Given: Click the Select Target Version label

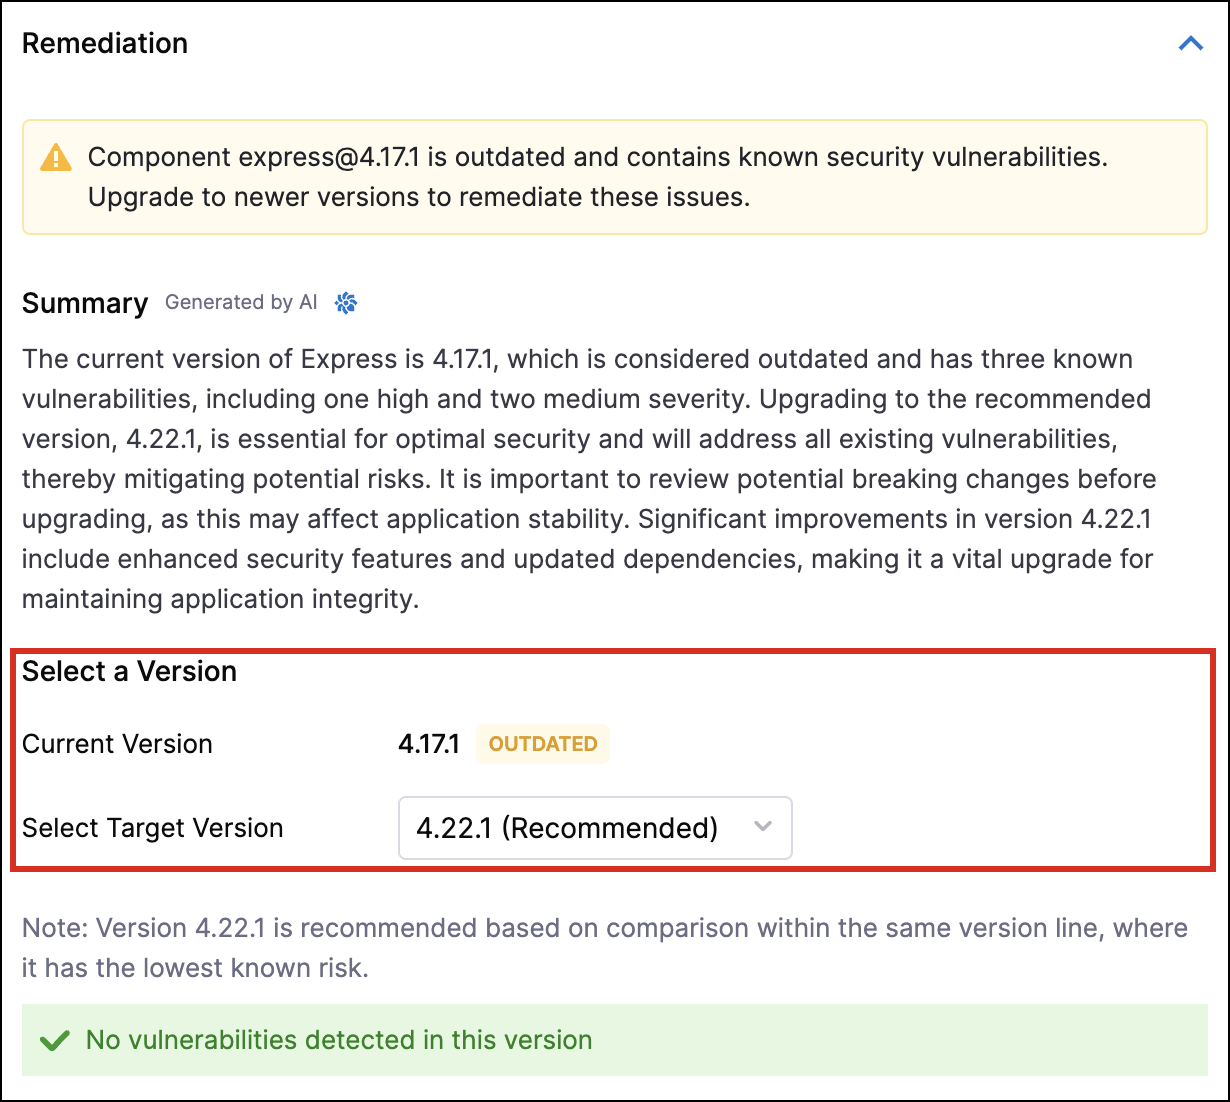Looking at the screenshot, I should coord(152,828).
